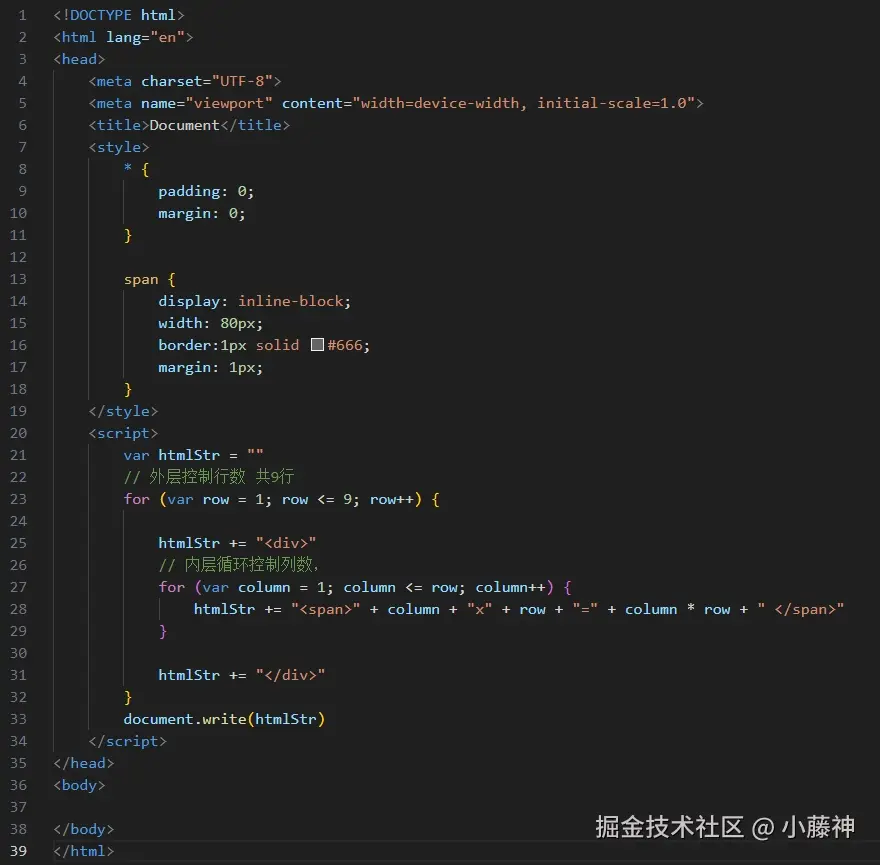Click the var htmlStr declaration on line 21
The width and height of the screenshot is (880, 865).
click(x=194, y=455)
